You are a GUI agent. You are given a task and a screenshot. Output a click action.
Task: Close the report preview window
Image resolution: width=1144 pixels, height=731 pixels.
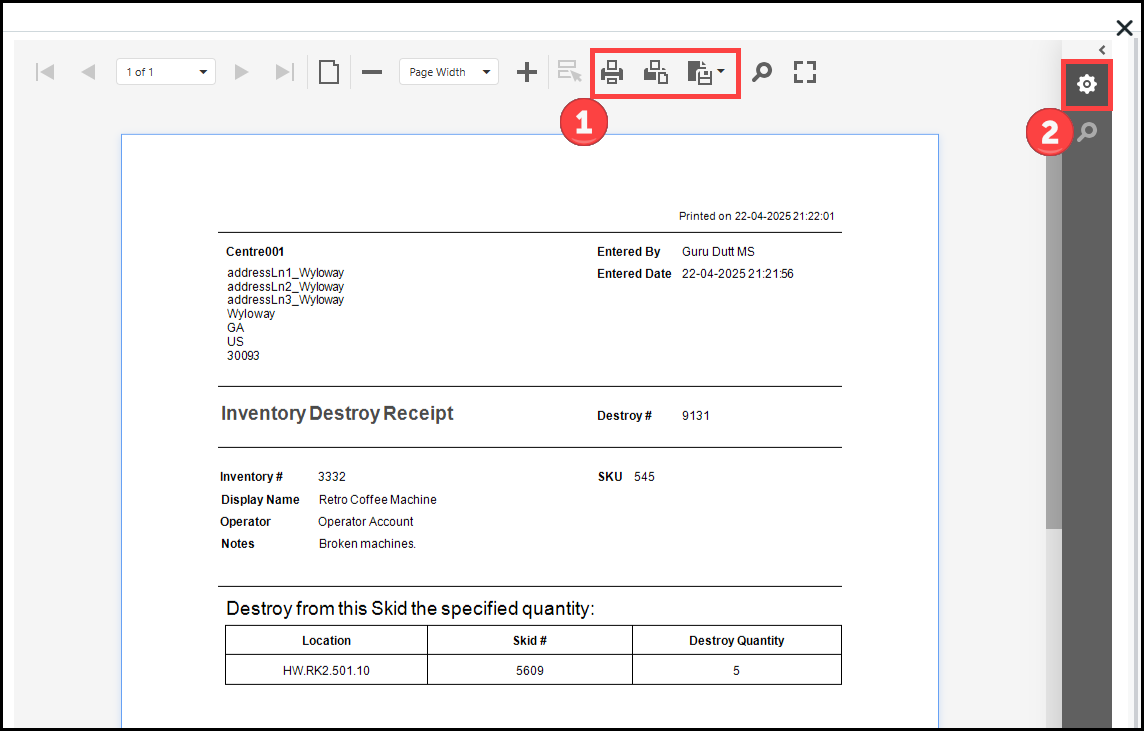[x=1124, y=29]
